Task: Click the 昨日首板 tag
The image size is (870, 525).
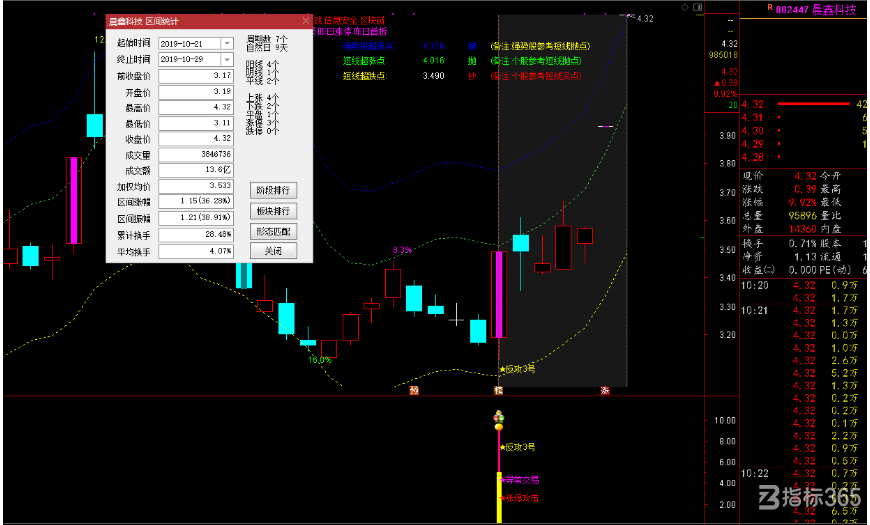Action: click(370, 32)
